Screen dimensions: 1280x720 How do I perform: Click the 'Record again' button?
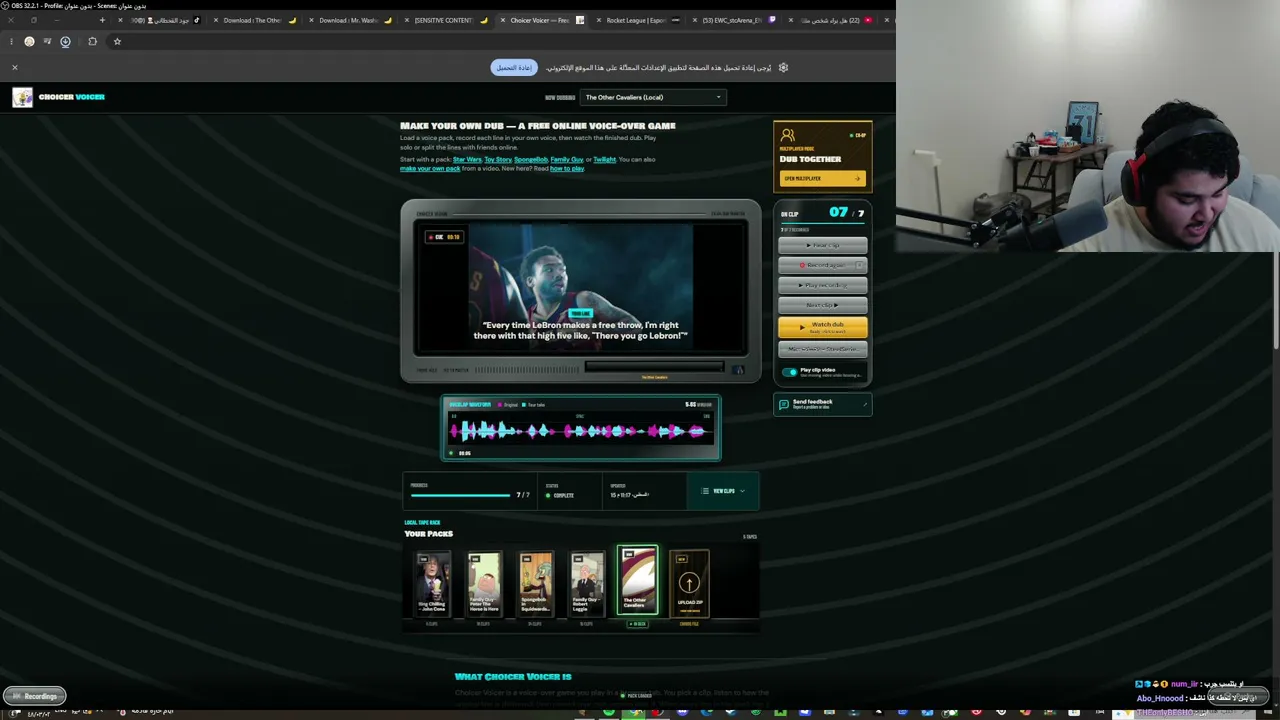coord(823,265)
